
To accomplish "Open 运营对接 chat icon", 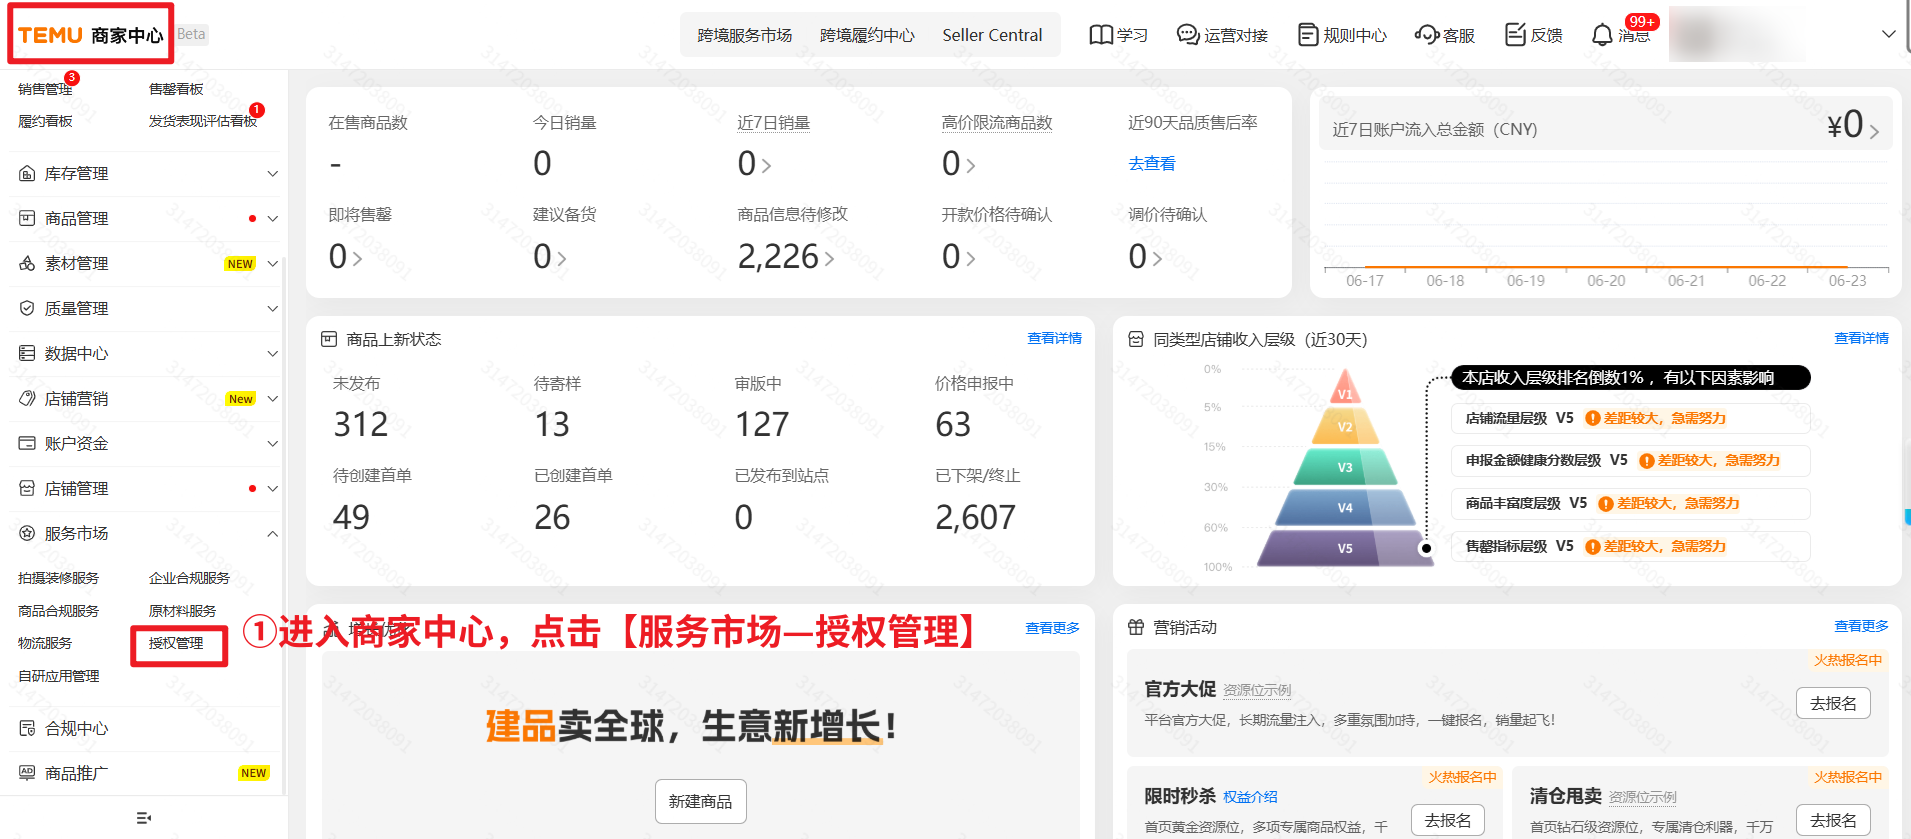I will (x=1188, y=35).
